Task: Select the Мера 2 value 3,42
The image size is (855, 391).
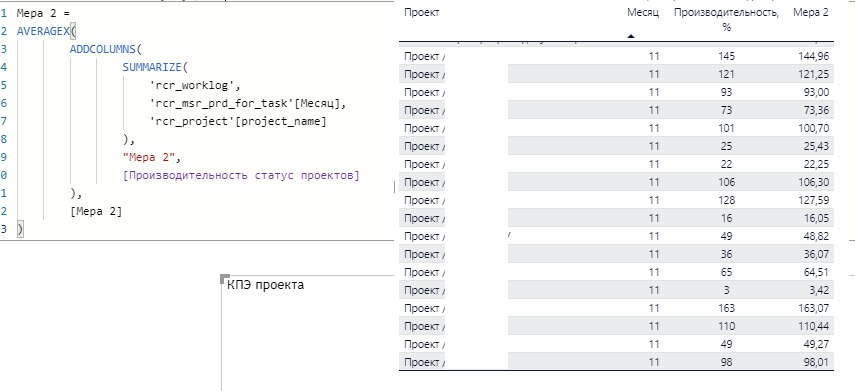Action: point(820,290)
